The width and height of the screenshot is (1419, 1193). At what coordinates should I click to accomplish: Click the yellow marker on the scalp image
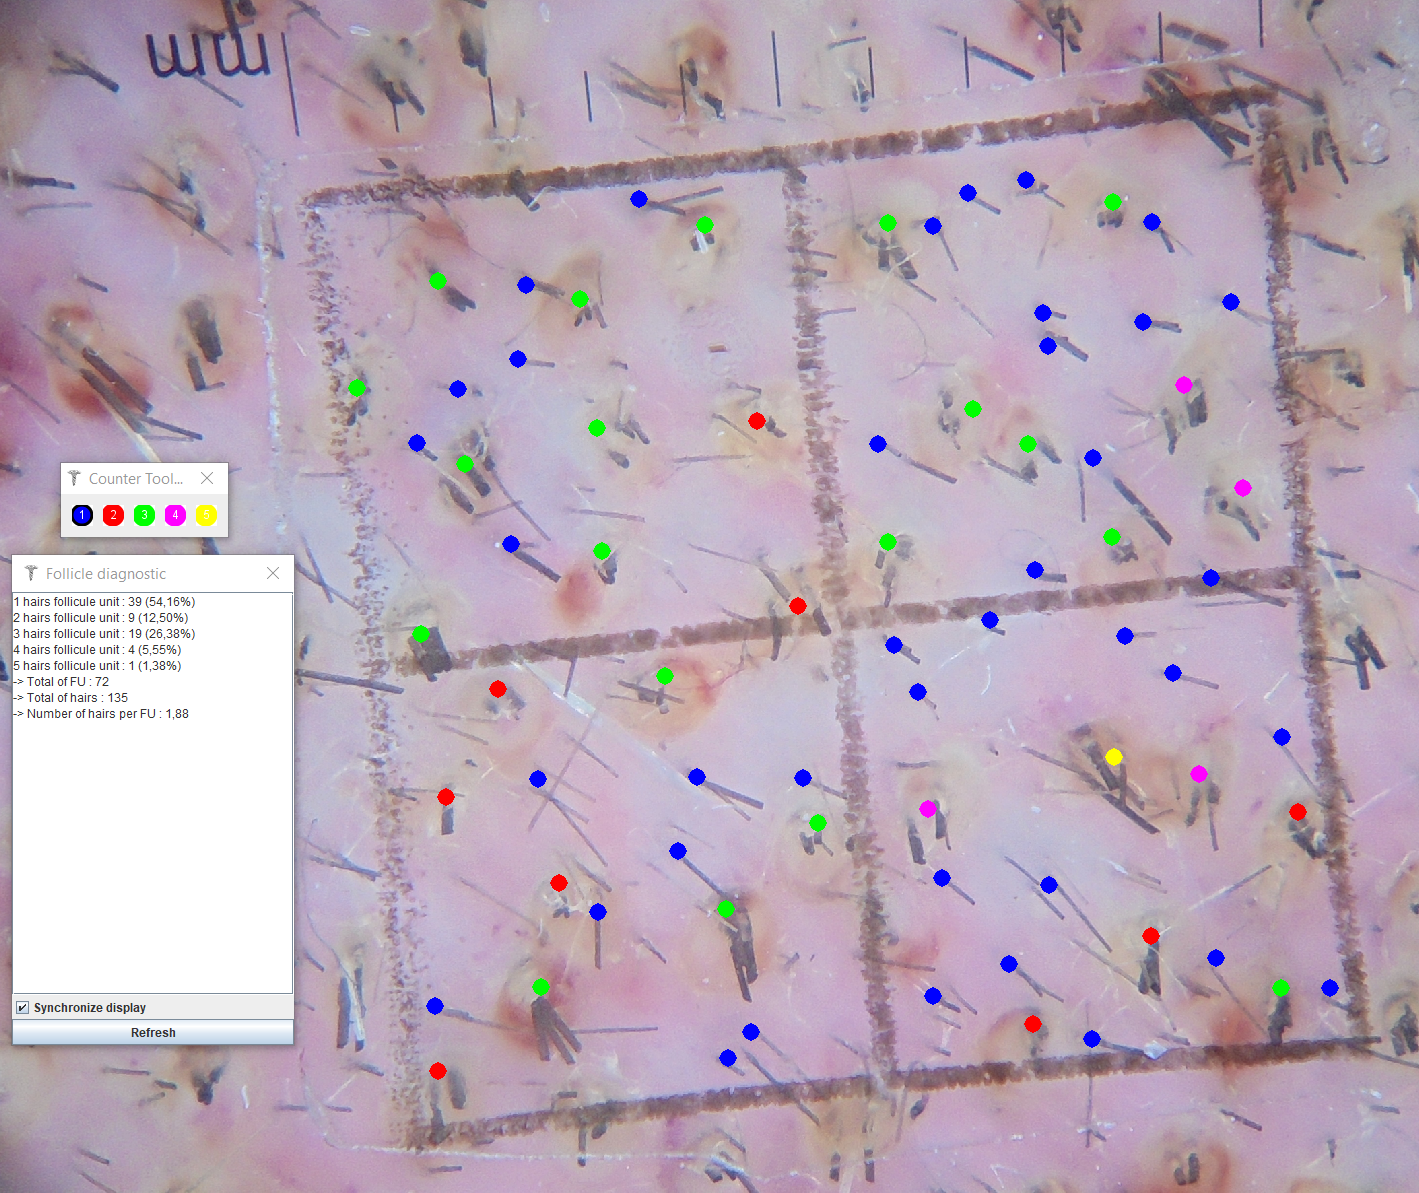pos(1114,757)
